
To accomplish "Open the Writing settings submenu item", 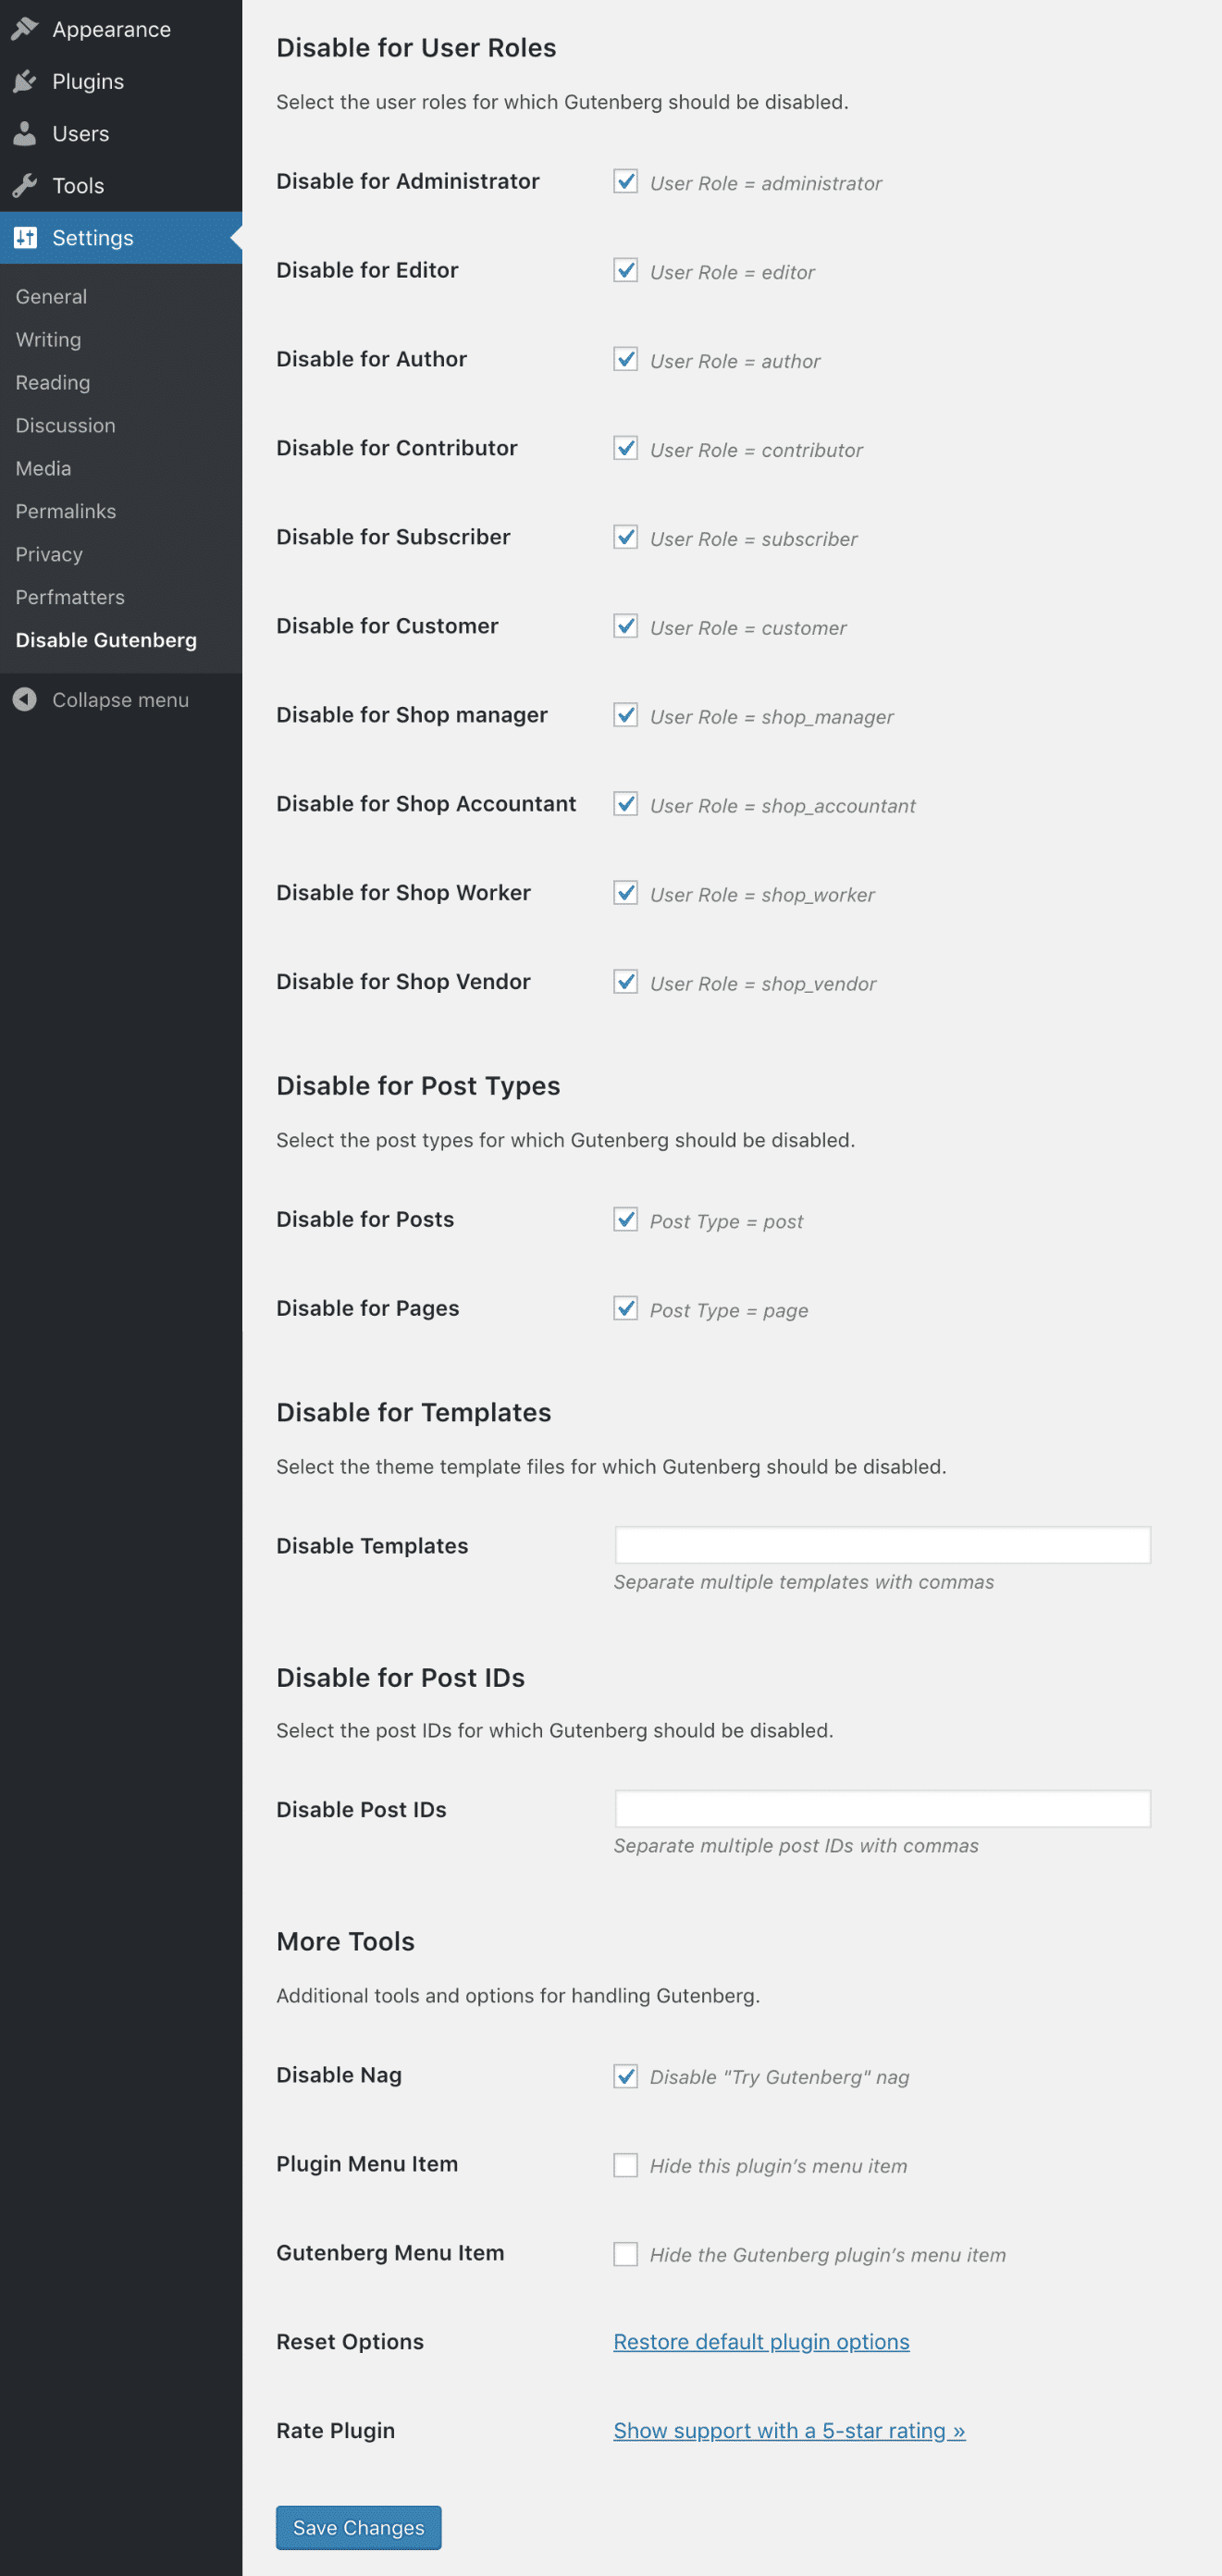I will pyautogui.click(x=48, y=339).
